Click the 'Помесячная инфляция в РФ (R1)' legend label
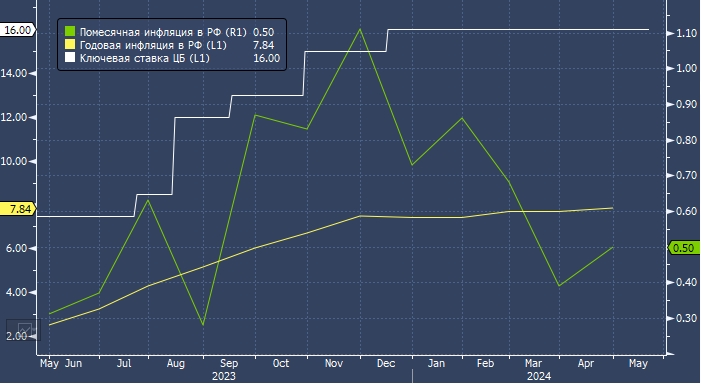 pyautogui.click(x=163, y=32)
